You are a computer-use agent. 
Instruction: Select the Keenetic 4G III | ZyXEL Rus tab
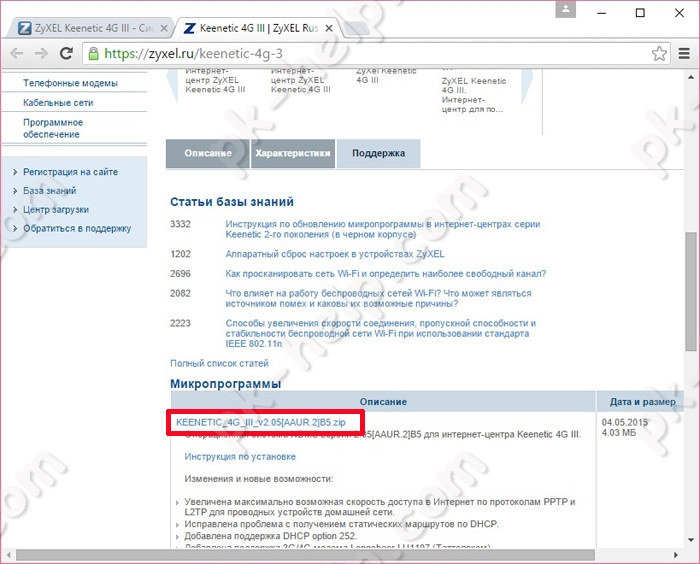click(258, 28)
